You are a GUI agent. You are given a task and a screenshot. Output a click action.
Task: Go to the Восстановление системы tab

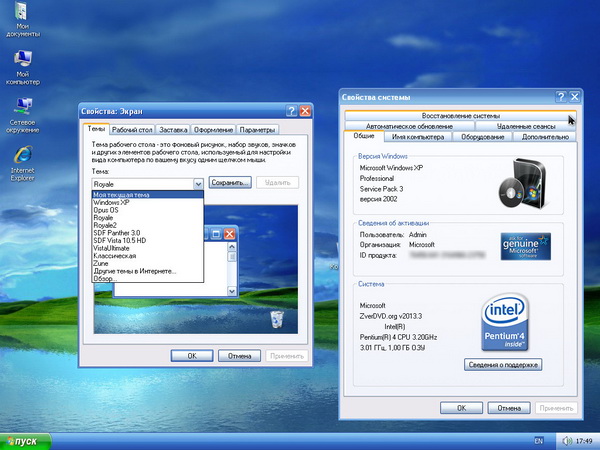460,115
